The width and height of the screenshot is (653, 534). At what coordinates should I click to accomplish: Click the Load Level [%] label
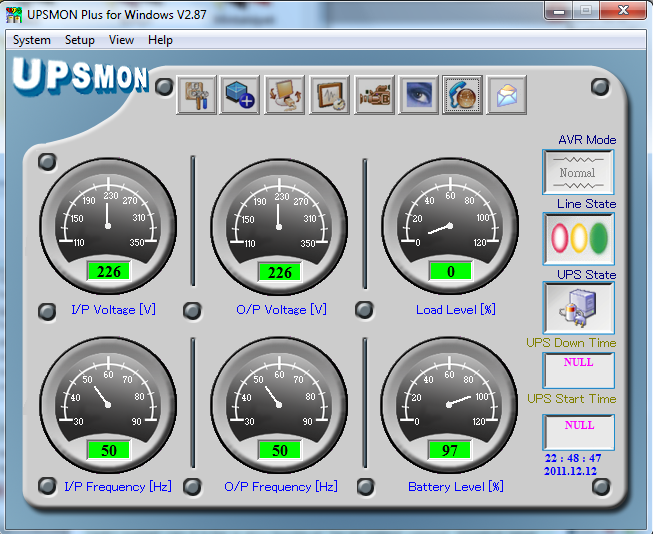[x=456, y=309]
